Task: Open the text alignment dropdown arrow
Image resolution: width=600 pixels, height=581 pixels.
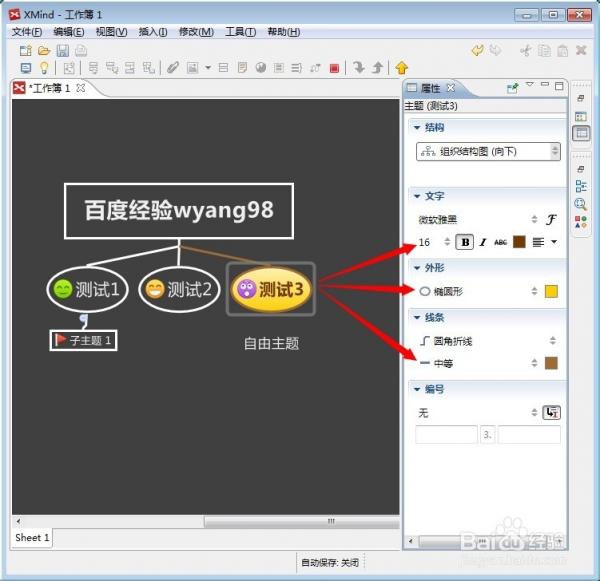Action: click(554, 242)
